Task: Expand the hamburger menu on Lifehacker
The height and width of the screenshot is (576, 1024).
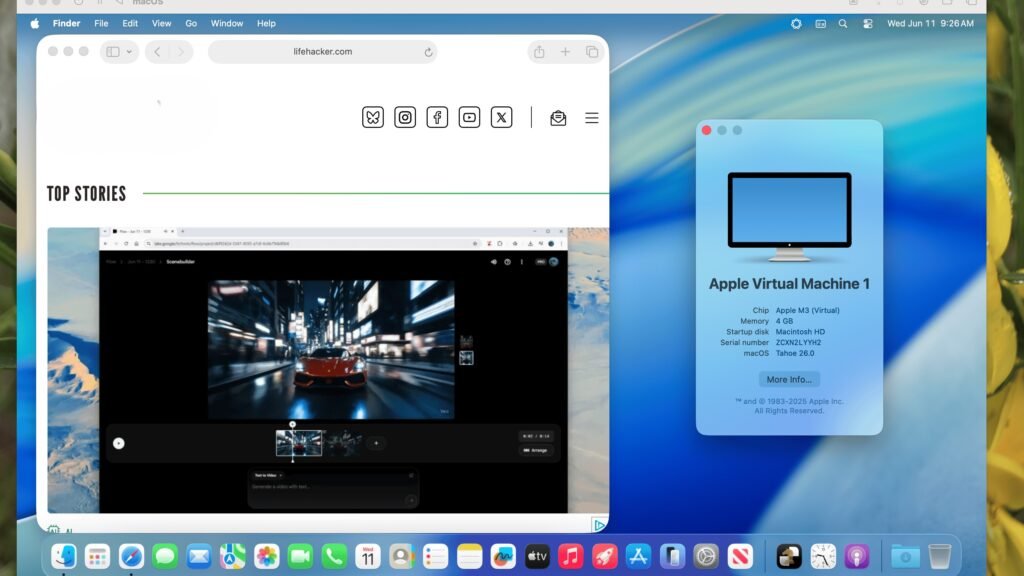Action: 592,117
